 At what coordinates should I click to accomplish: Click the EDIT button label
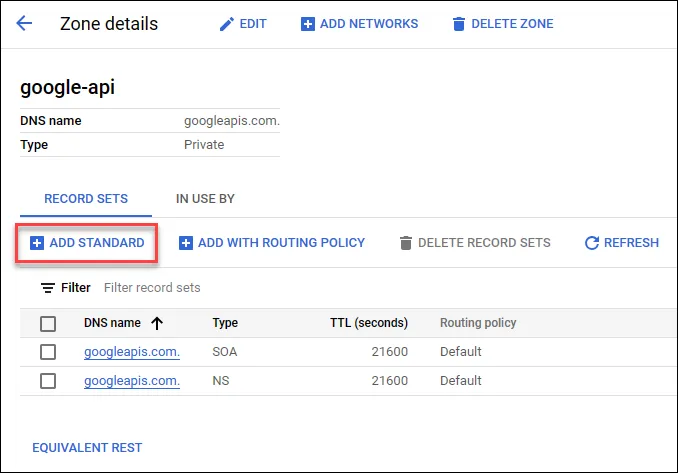pos(253,24)
